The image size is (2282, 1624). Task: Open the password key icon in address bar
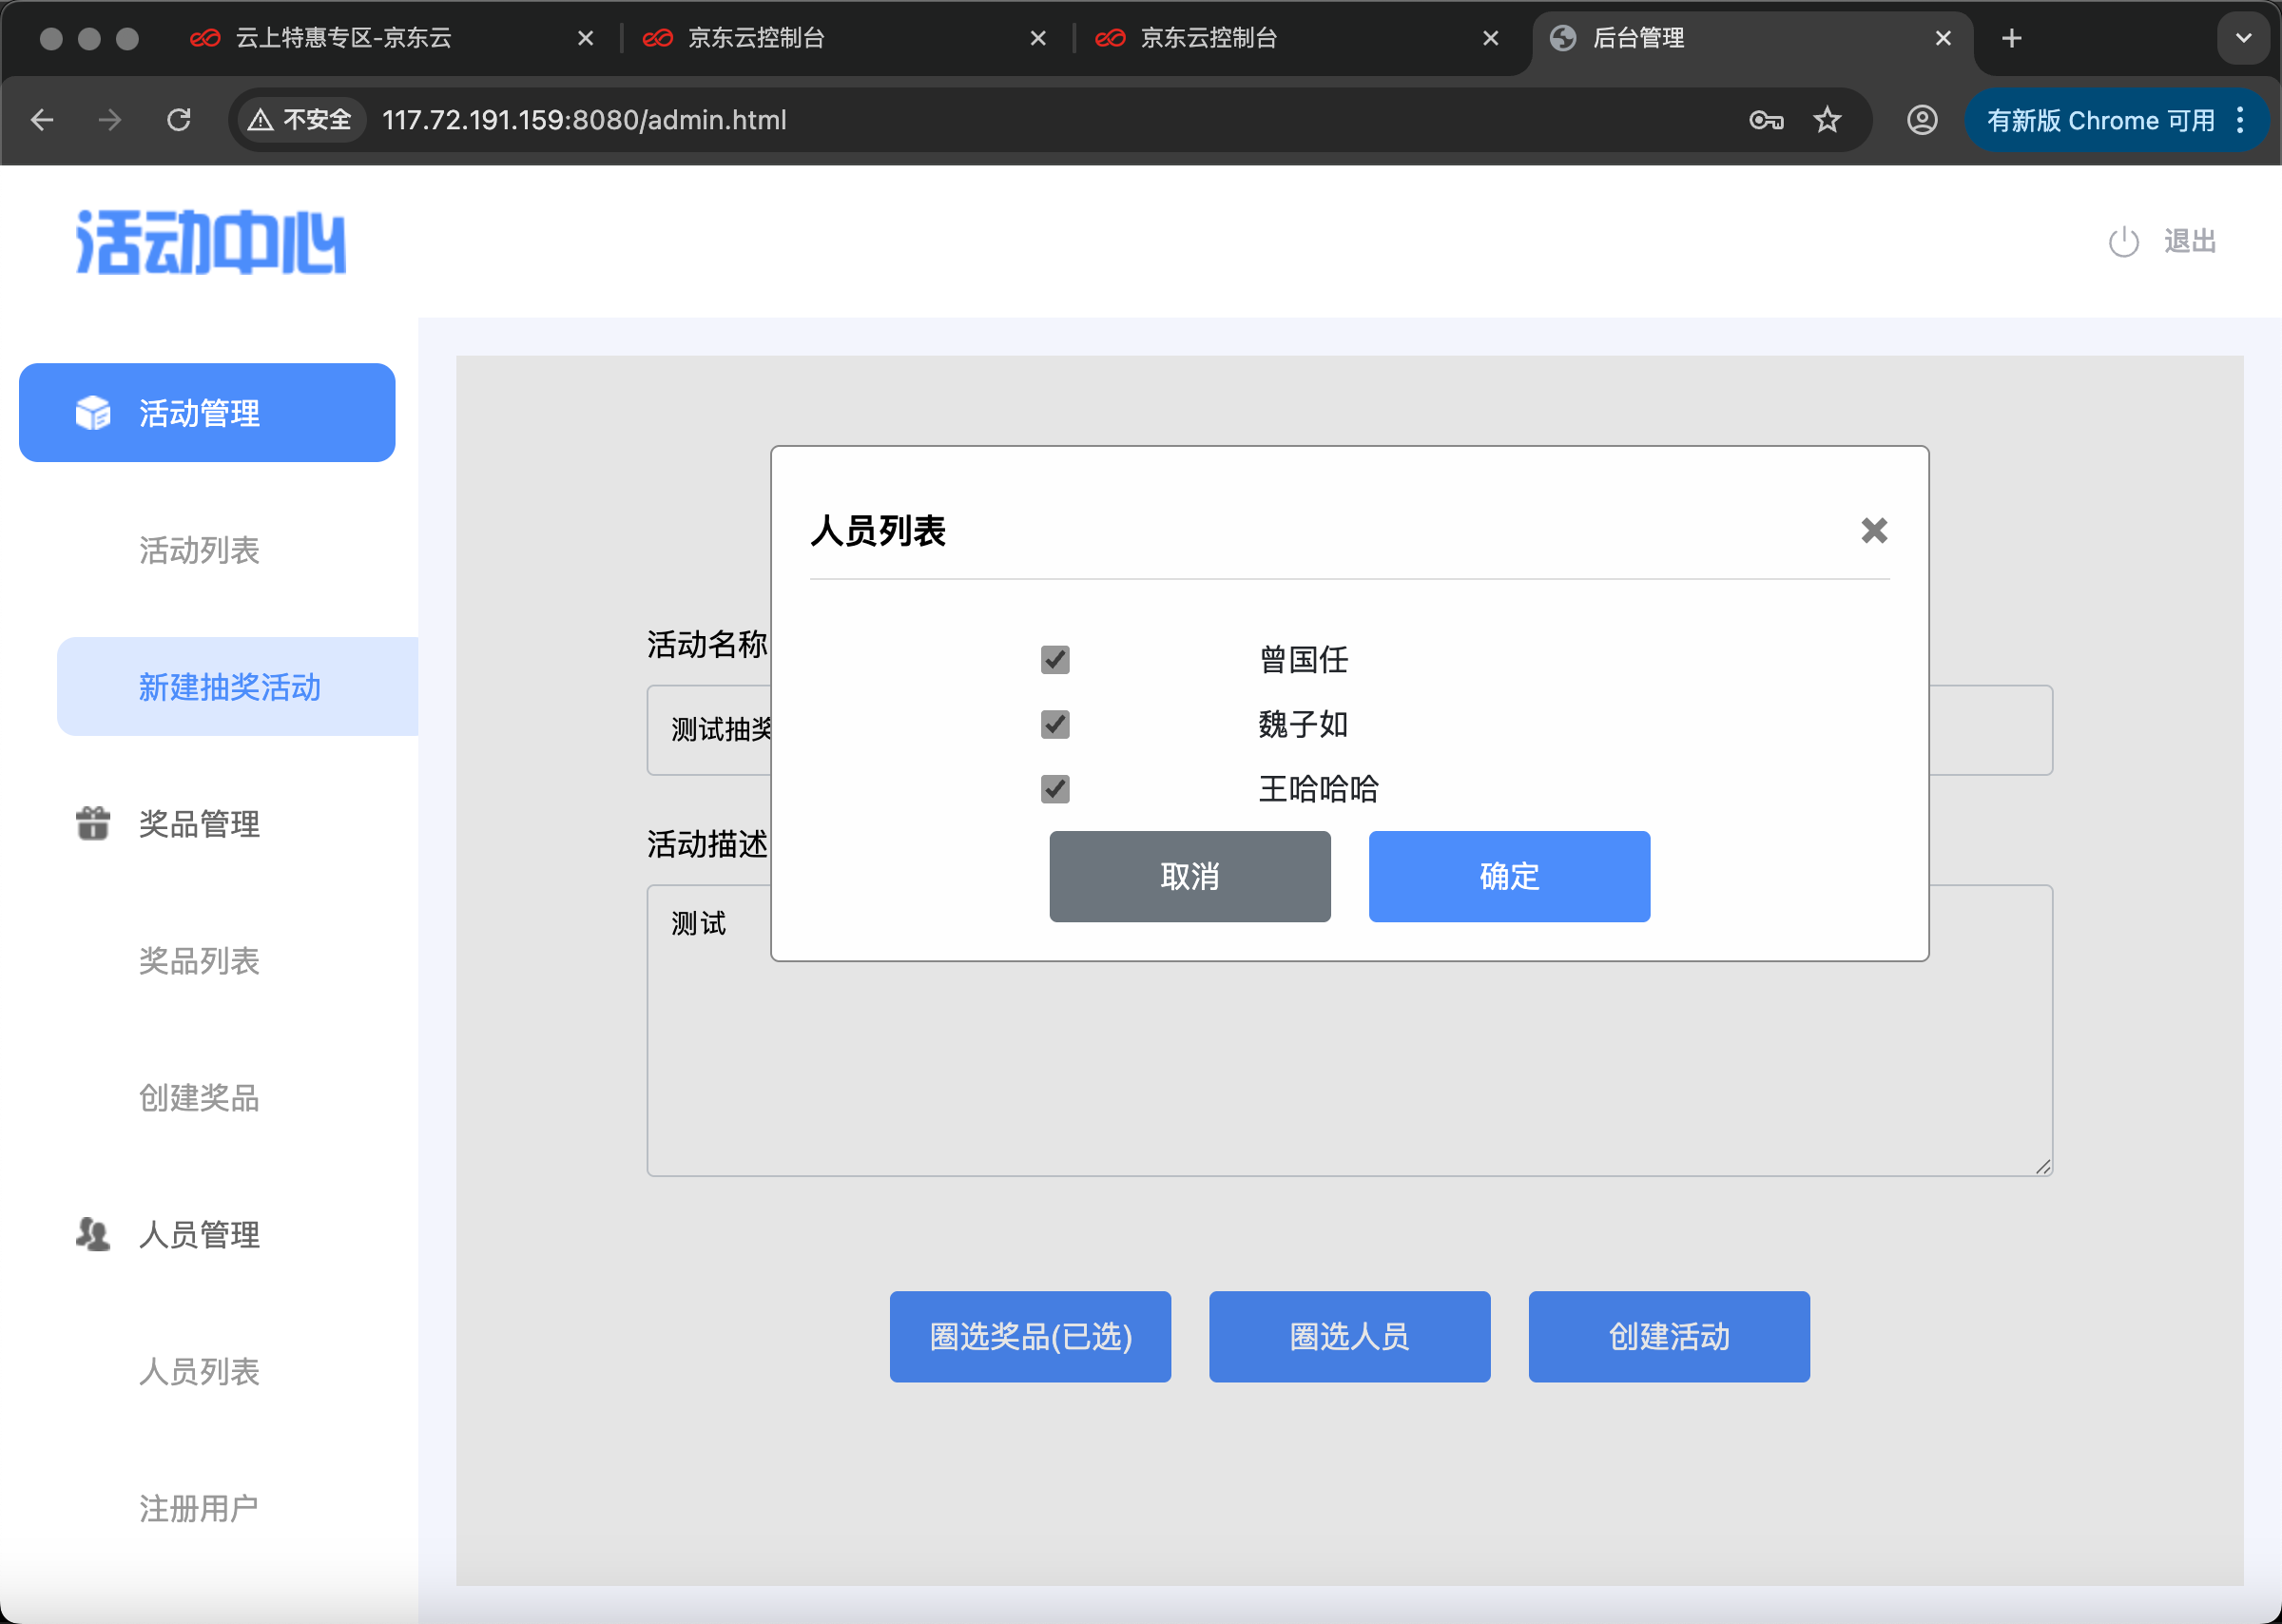click(x=1766, y=120)
